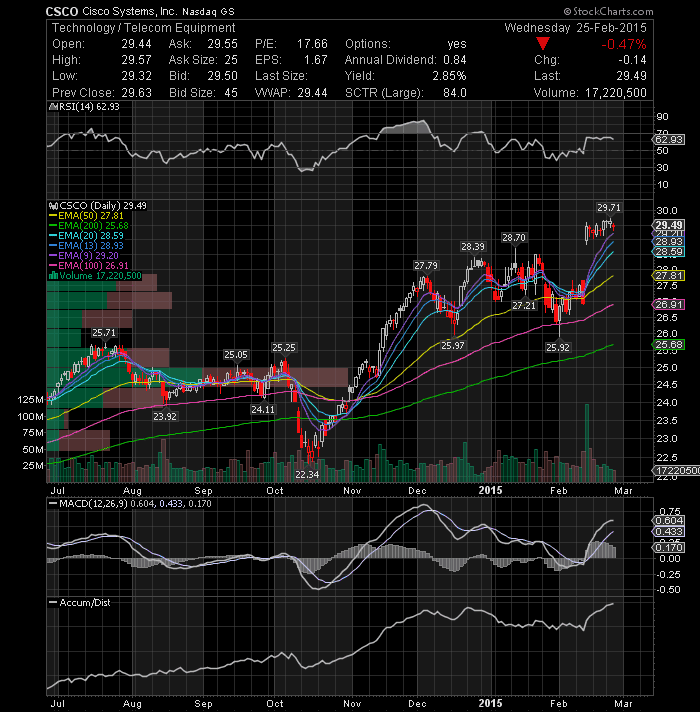Viewport: 700px width, 712px height.
Task: Click the Volume 17,220,500 legend entry
Action: click(x=95, y=276)
